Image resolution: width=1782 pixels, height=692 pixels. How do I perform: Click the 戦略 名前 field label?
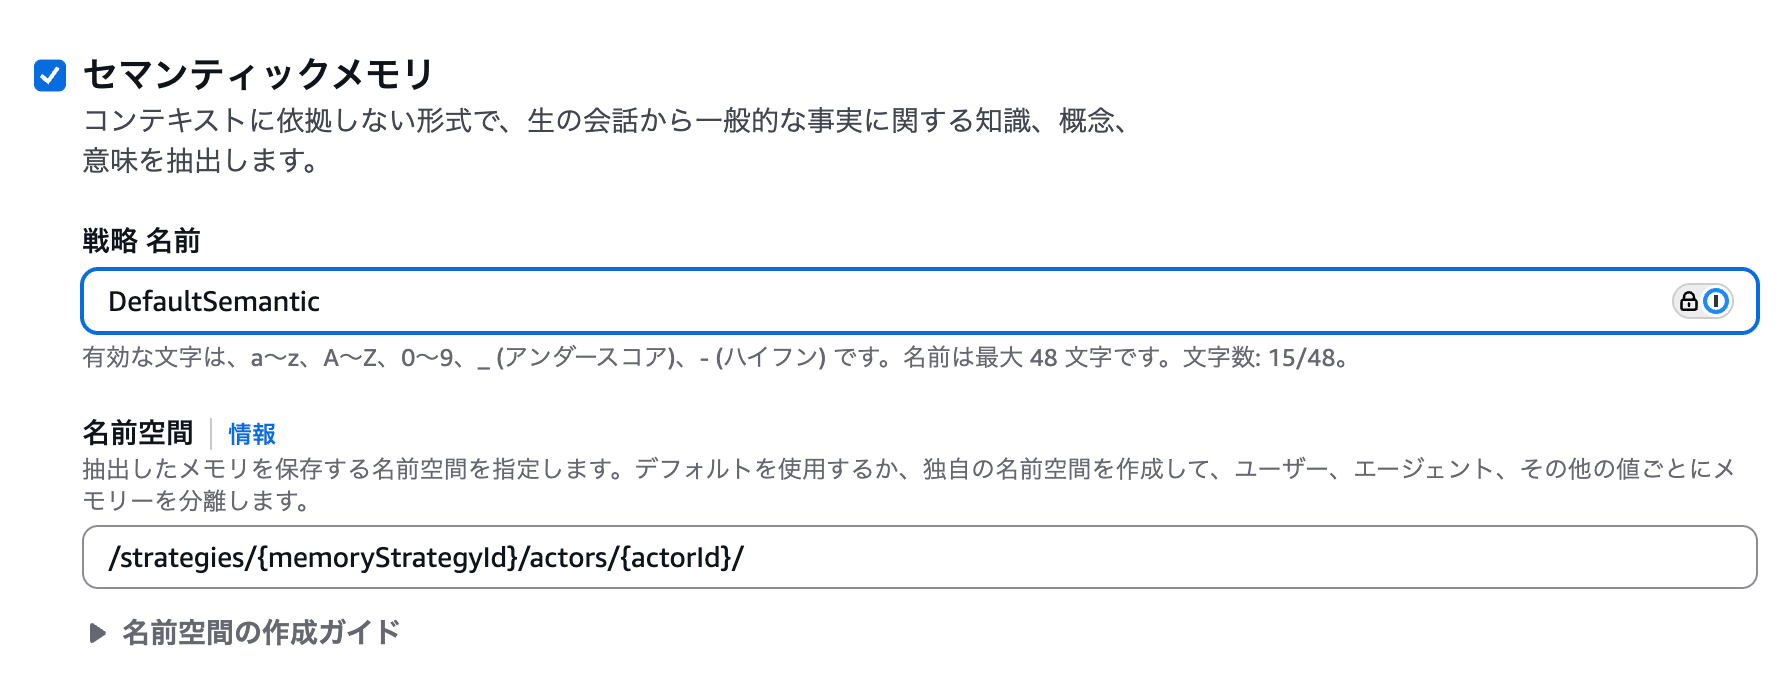[141, 241]
